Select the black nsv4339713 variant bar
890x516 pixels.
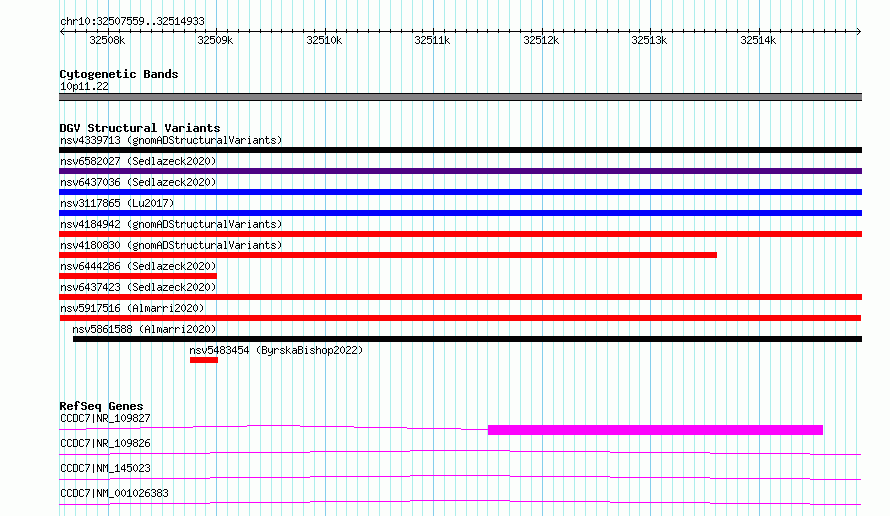coord(460,150)
